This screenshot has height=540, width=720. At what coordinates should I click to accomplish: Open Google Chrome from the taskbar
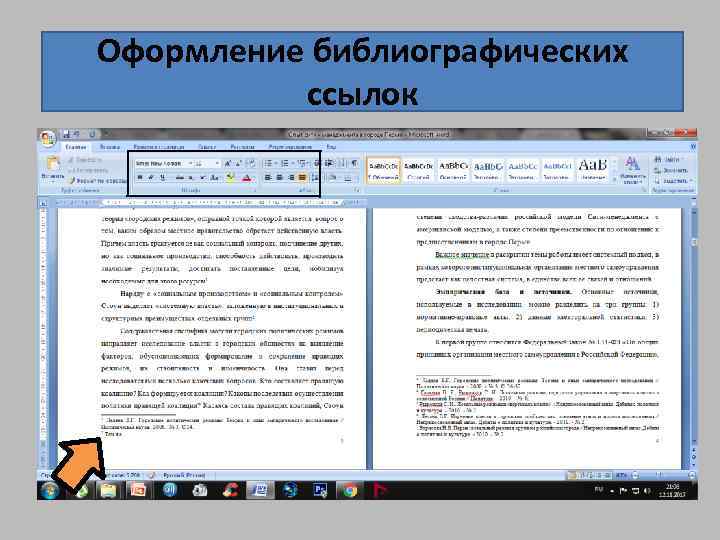pyautogui.click(x=349, y=490)
